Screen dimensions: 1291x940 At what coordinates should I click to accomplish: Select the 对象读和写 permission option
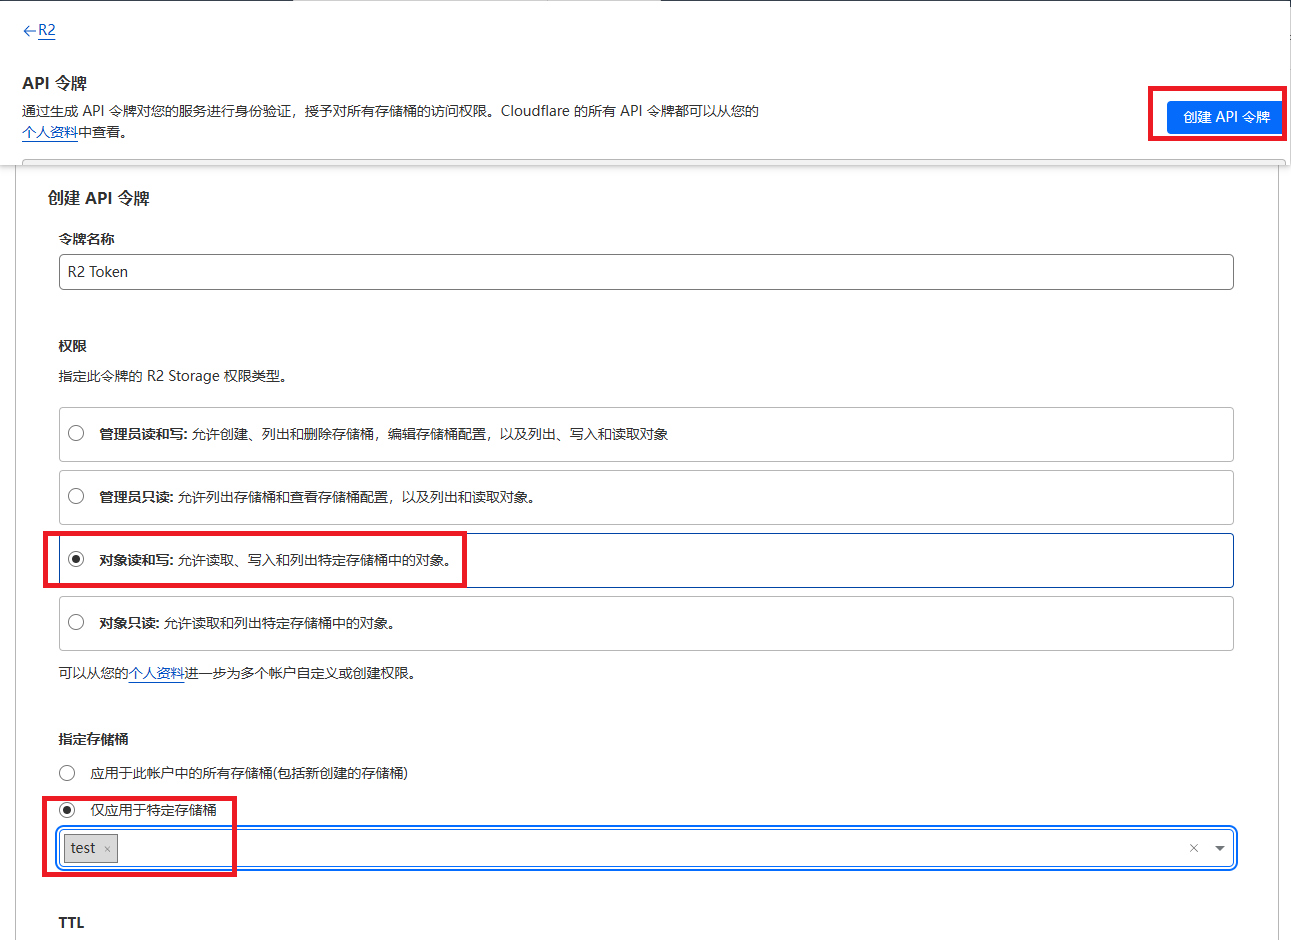pos(76,559)
